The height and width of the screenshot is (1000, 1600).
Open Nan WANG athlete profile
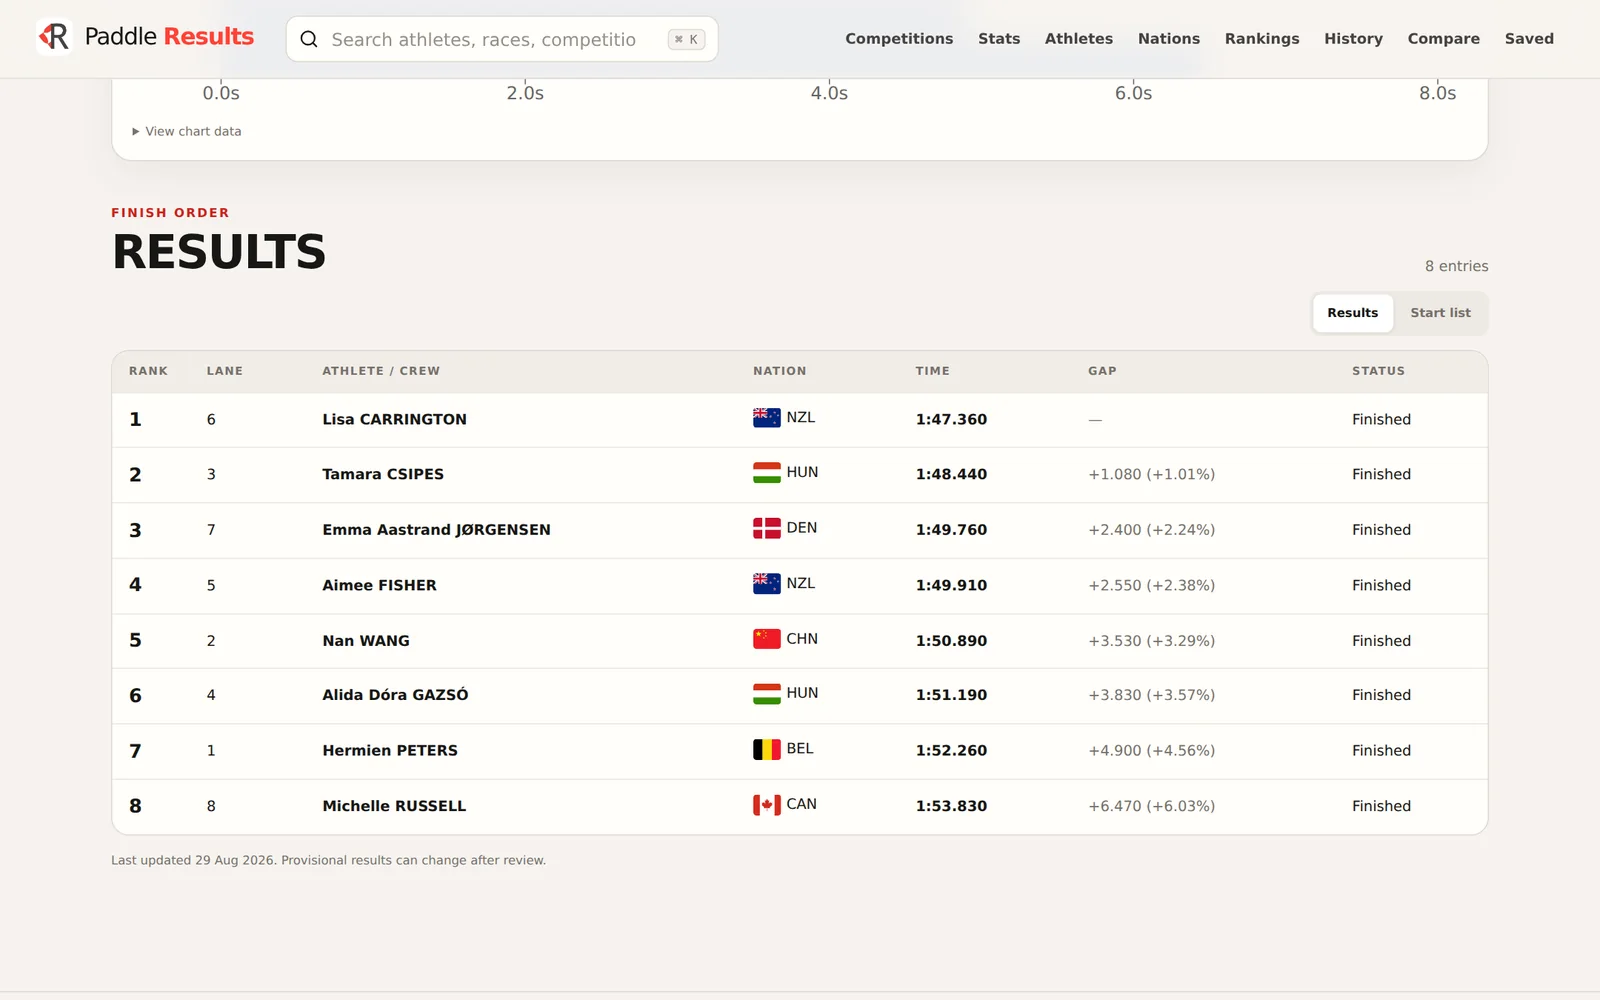(366, 641)
